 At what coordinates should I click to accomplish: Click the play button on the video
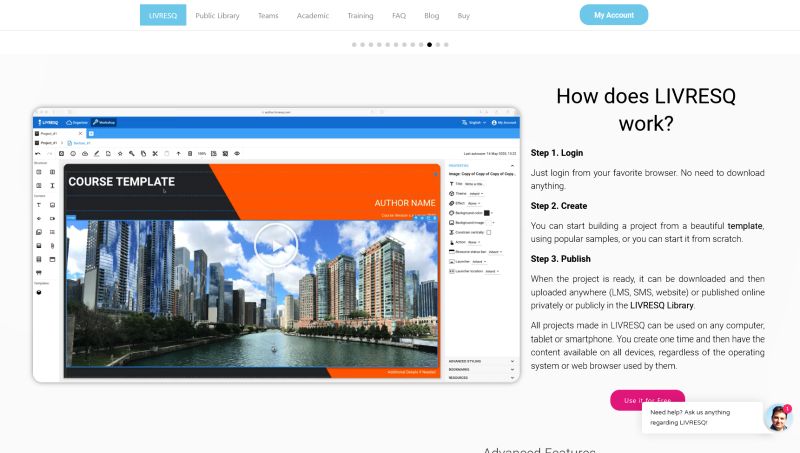(274, 243)
